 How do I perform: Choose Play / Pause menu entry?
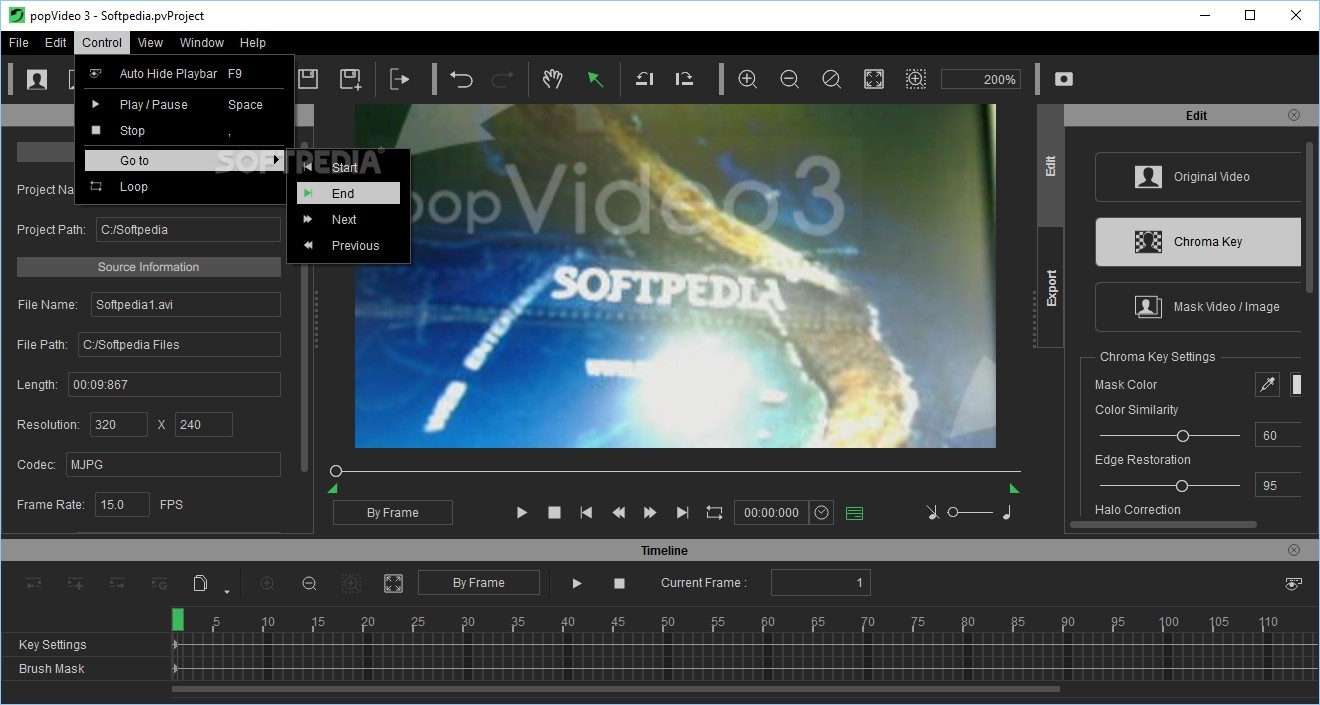(x=184, y=104)
